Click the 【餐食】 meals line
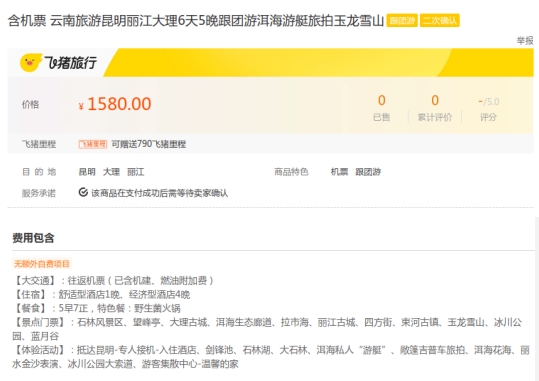 [x=96, y=308]
